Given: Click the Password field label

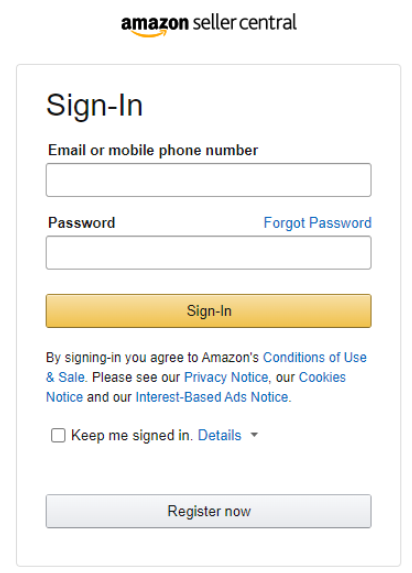Looking at the screenshot, I should [x=82, y=223].
